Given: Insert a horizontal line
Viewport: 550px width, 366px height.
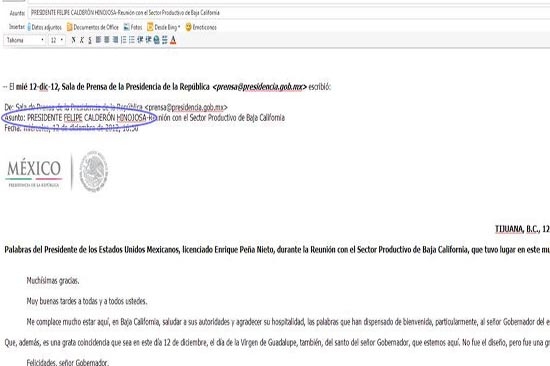Looking at the screenshot, I should [x=165, y=40].
